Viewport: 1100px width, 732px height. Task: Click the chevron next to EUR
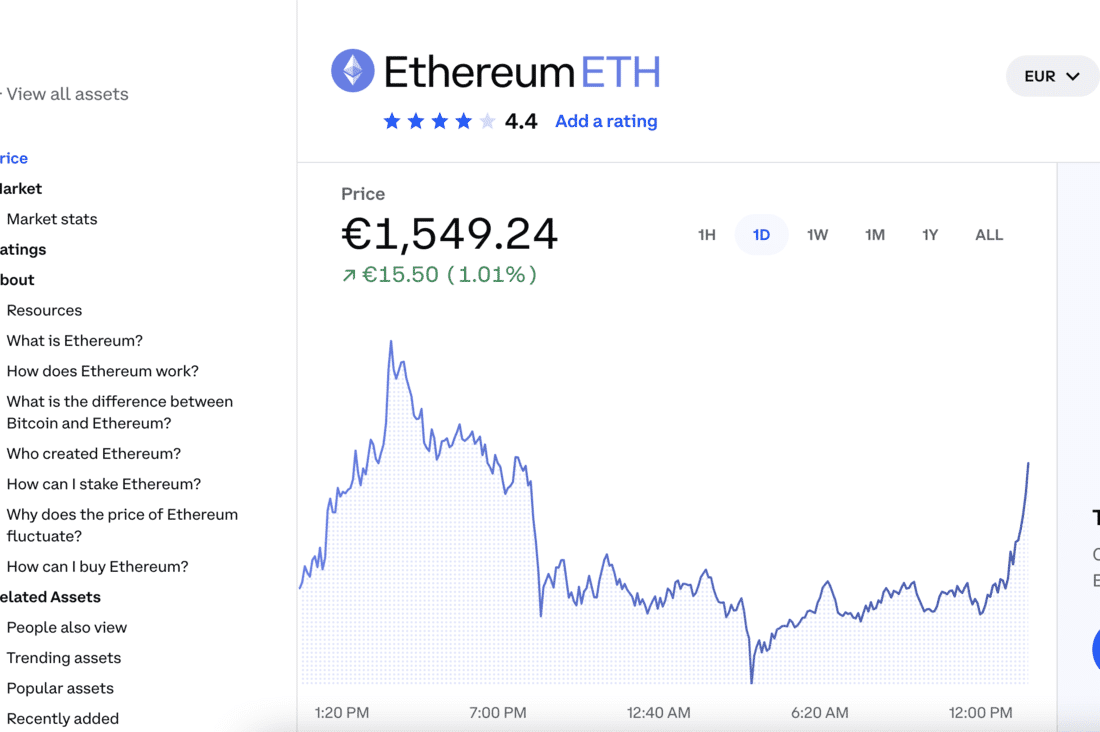point(1073,76)
